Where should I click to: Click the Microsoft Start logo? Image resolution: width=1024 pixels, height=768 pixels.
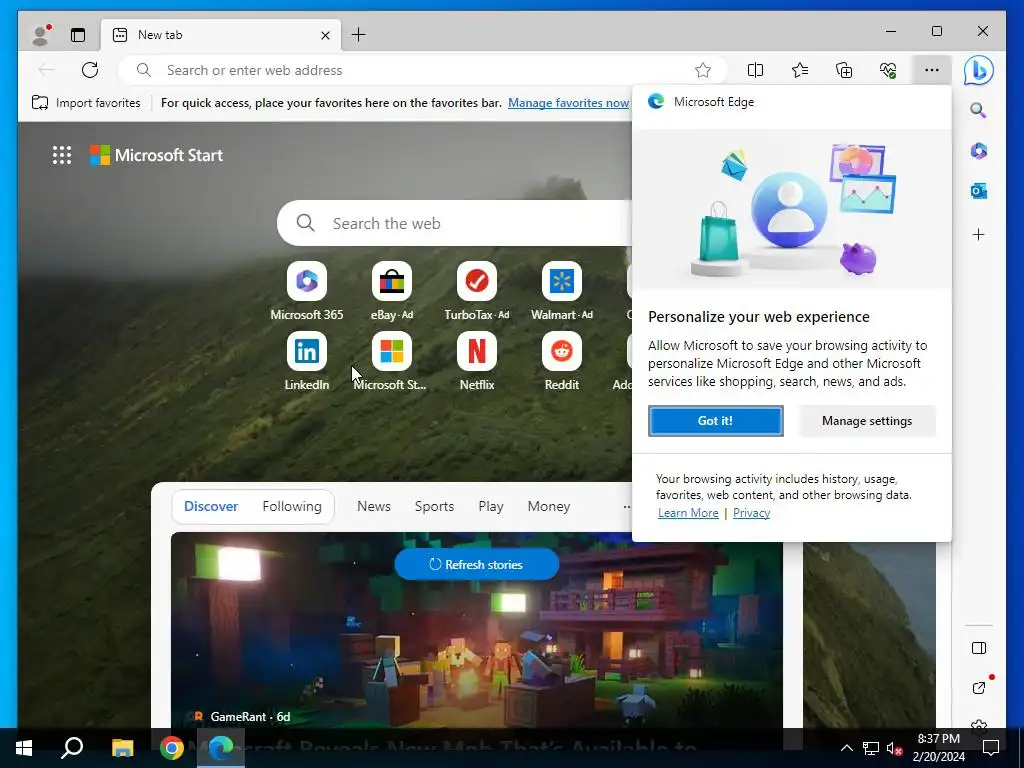click(157, 155)
